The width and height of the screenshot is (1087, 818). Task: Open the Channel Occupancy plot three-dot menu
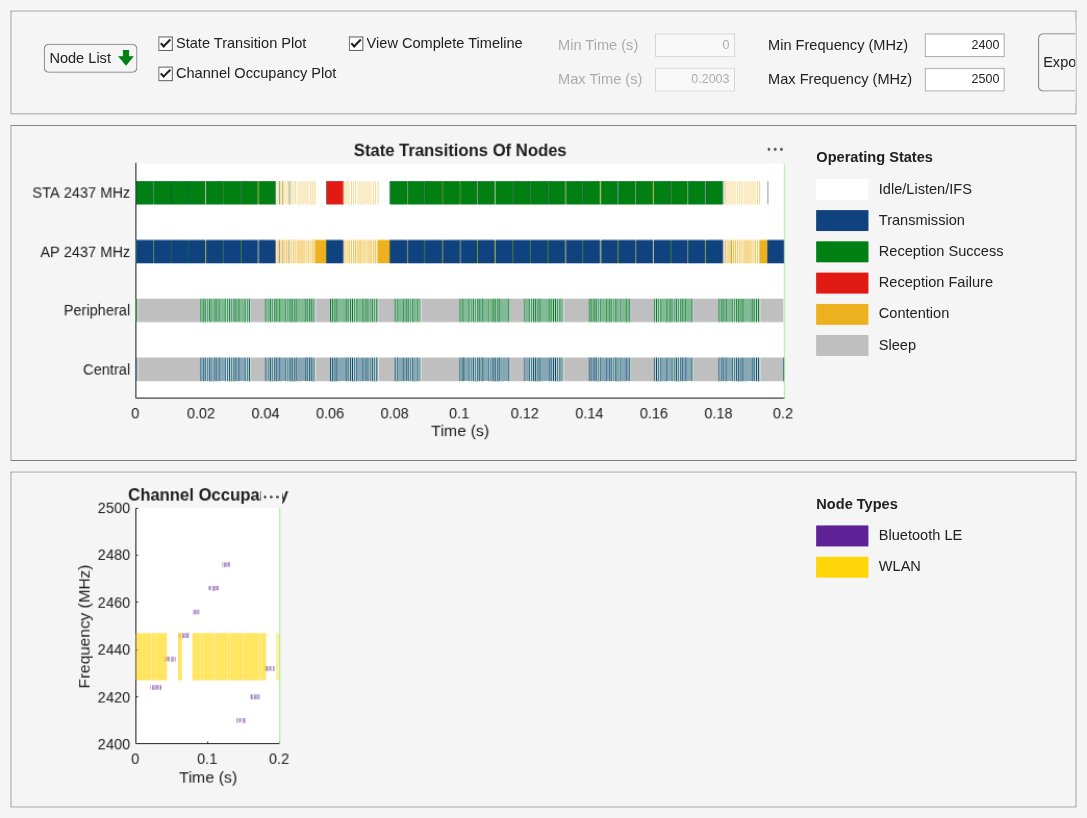tap(273, 496)
